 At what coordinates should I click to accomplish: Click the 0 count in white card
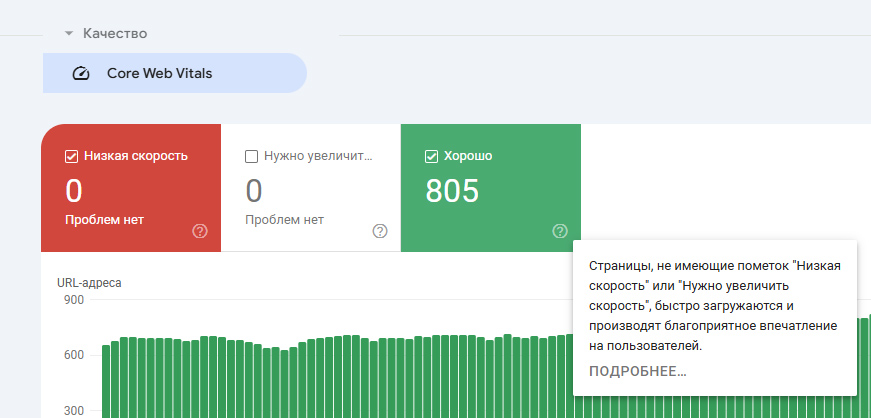tap(254, 190)
